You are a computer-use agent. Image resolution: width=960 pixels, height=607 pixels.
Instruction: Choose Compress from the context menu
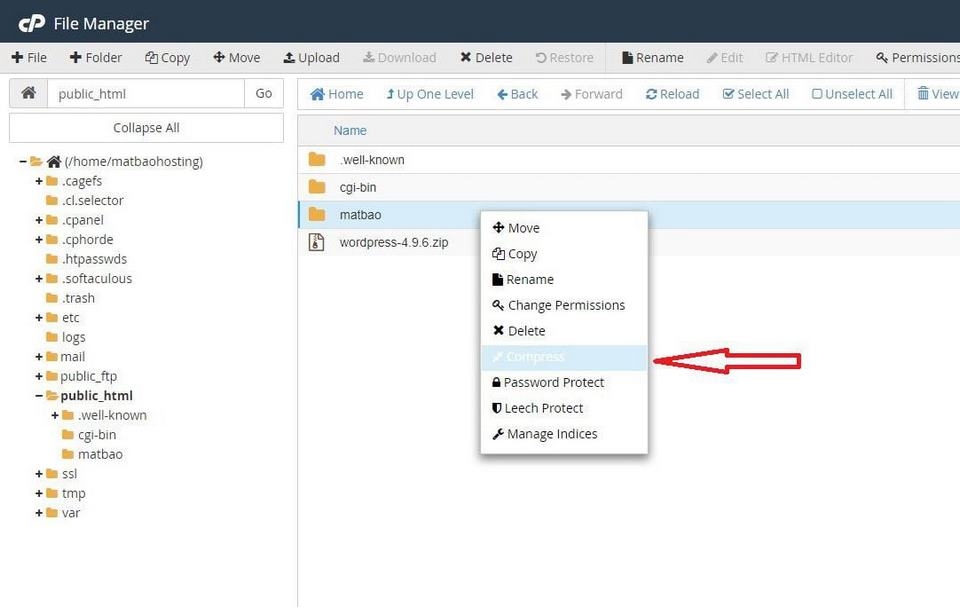coord(564,357)
